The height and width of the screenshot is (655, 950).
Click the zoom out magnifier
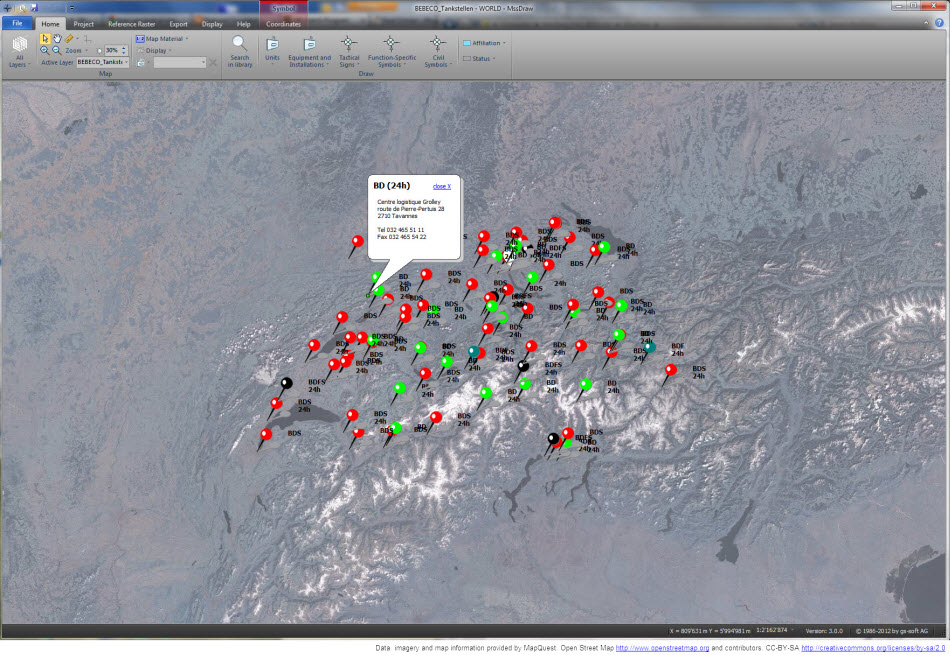pos(57,50)
